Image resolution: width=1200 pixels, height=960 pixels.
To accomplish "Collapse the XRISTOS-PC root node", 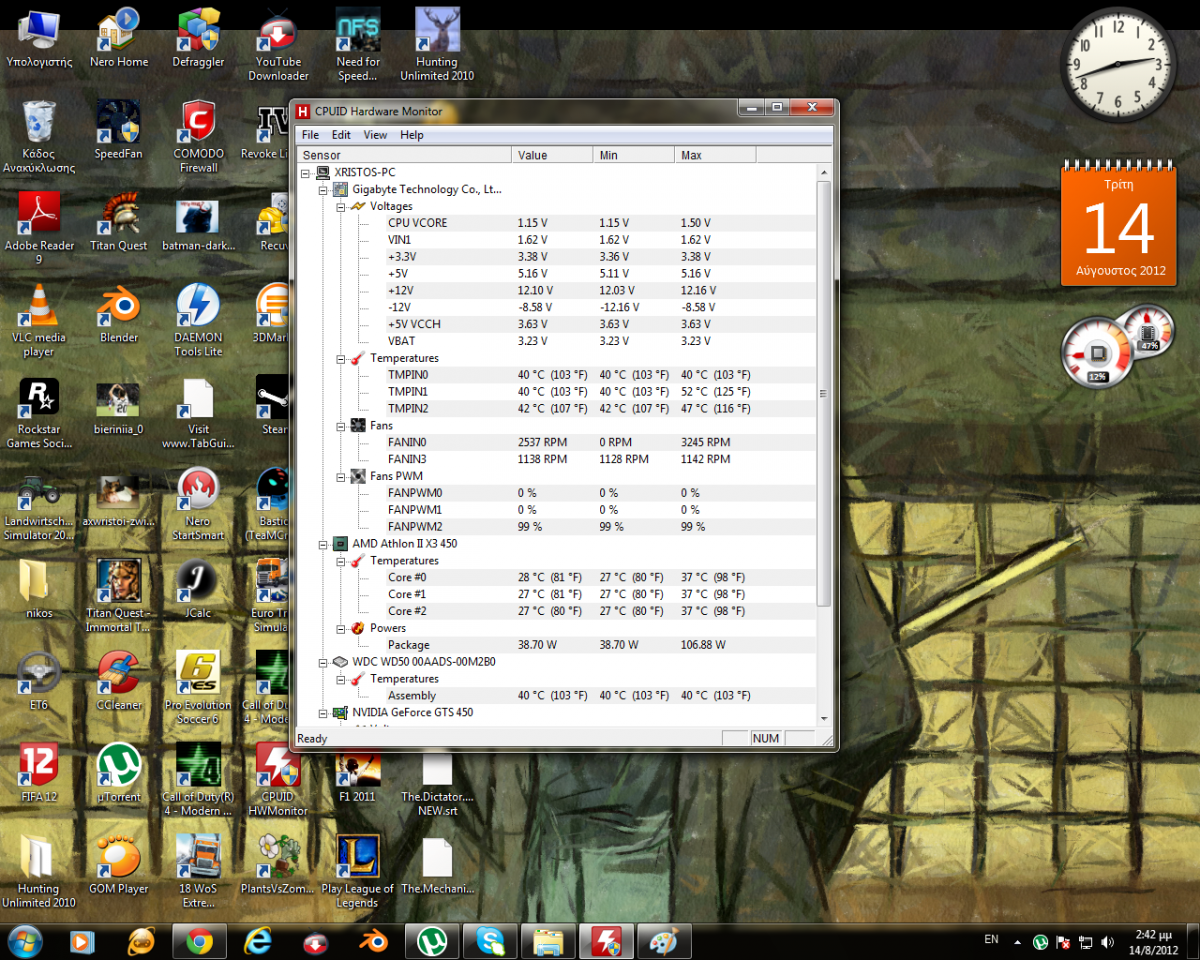I will (x=306, y=172).
